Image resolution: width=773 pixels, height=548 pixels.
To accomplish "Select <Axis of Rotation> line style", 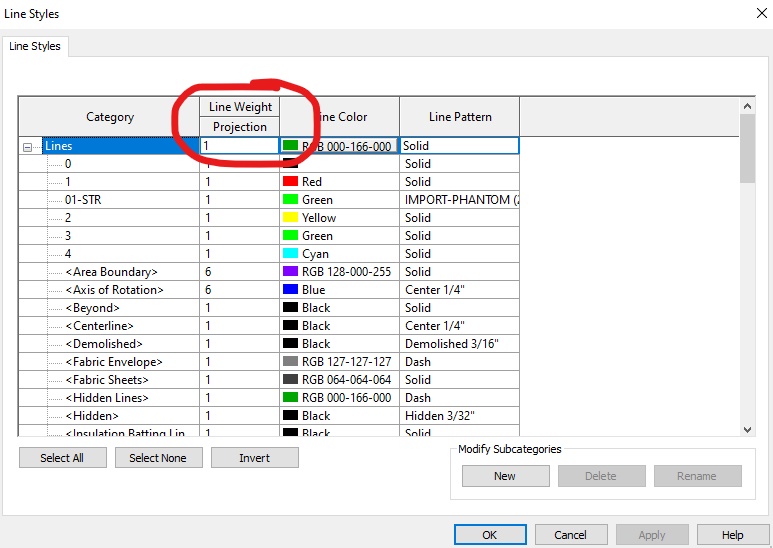I will point(114,290).
